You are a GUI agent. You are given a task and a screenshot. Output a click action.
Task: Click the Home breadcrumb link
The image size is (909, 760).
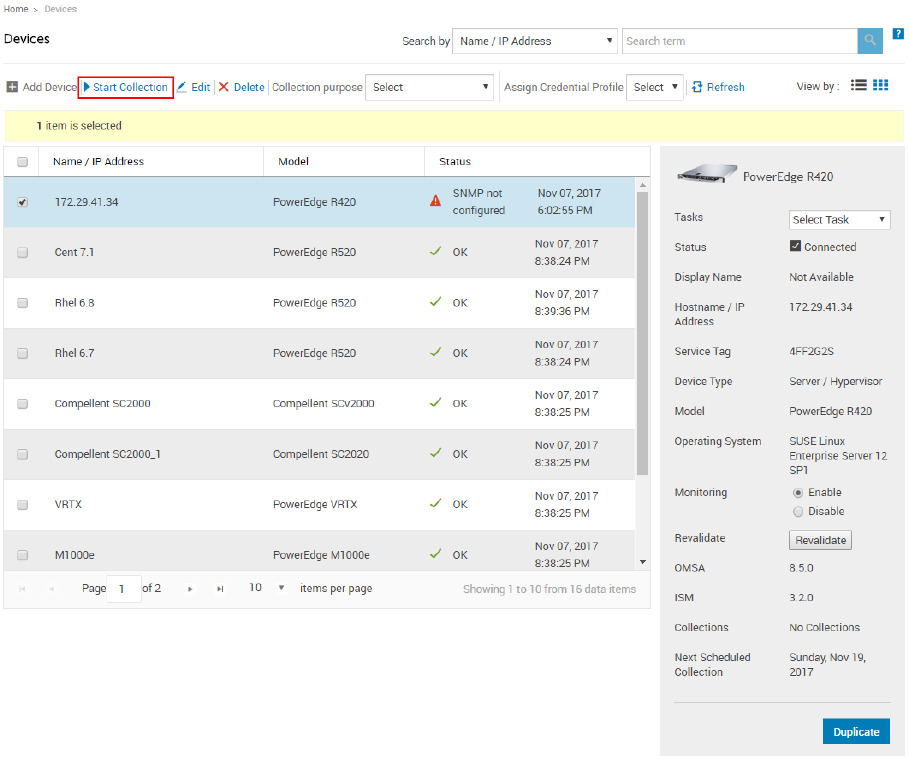tap(16, 9)
